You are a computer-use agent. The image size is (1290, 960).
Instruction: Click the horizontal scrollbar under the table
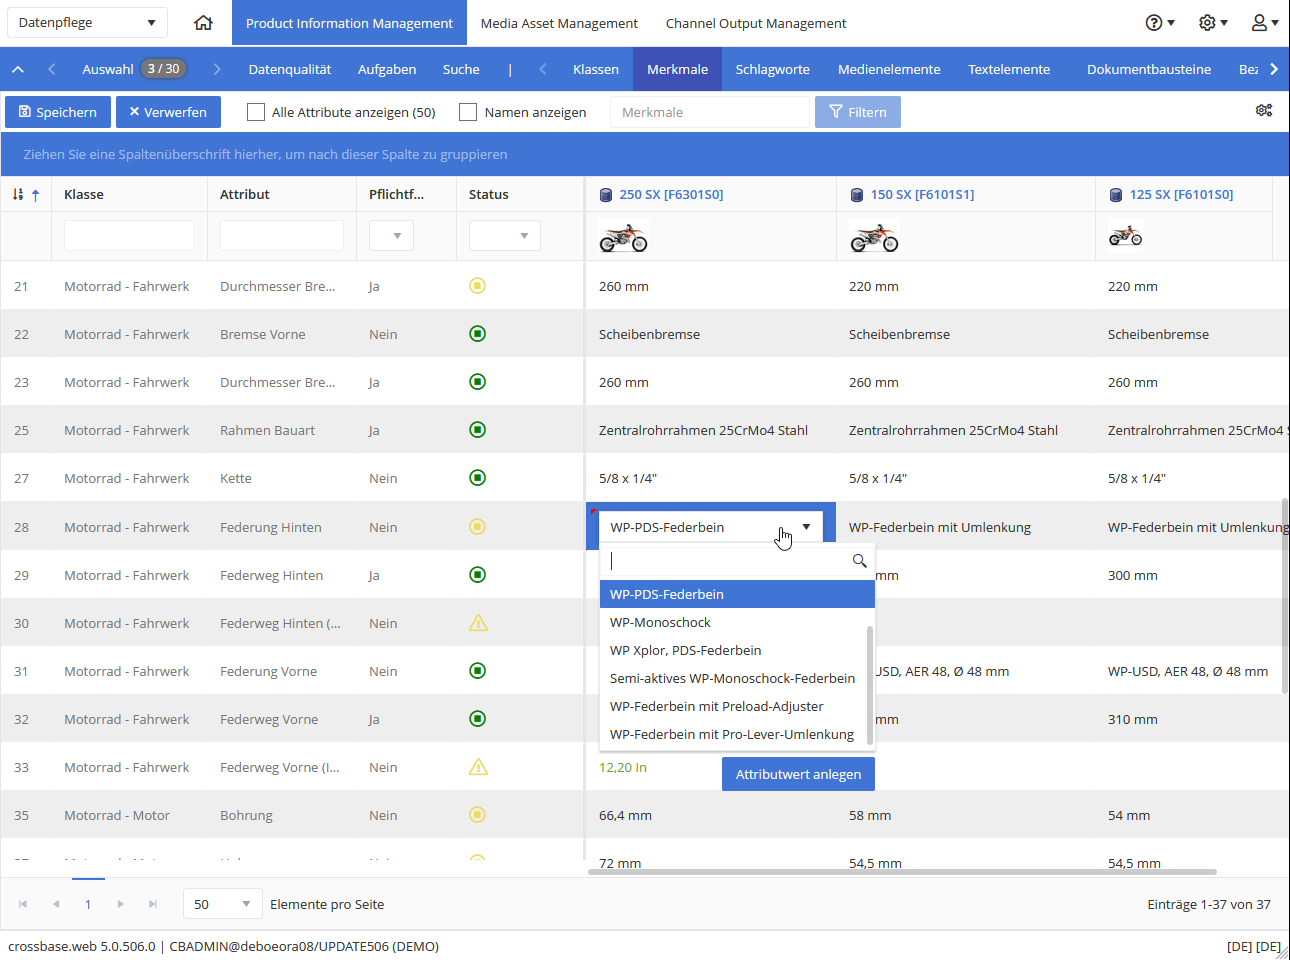(x=902, y=871)
